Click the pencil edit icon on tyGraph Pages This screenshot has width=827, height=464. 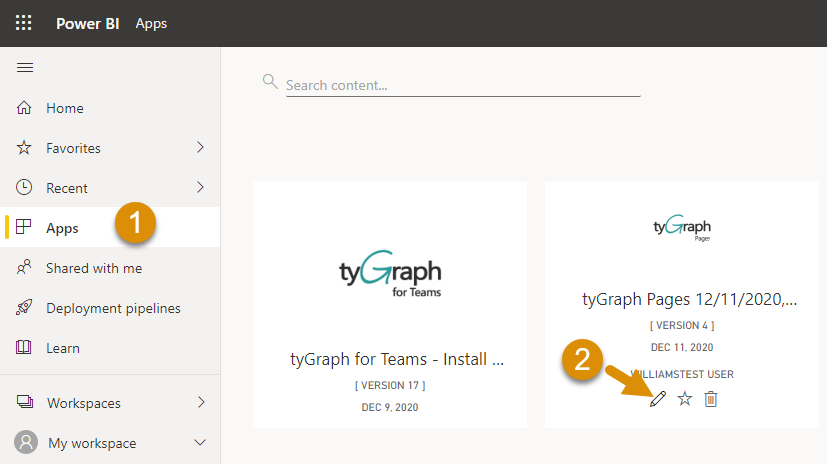(x=657, y=399)
